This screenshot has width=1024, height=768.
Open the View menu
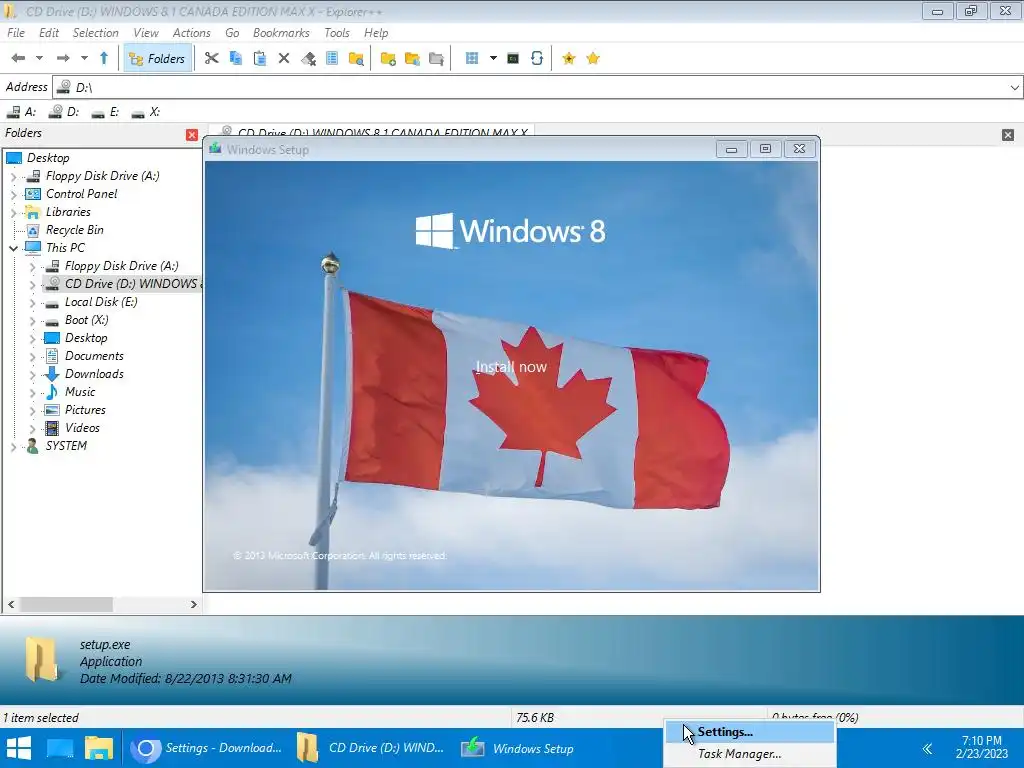[146, 33]
